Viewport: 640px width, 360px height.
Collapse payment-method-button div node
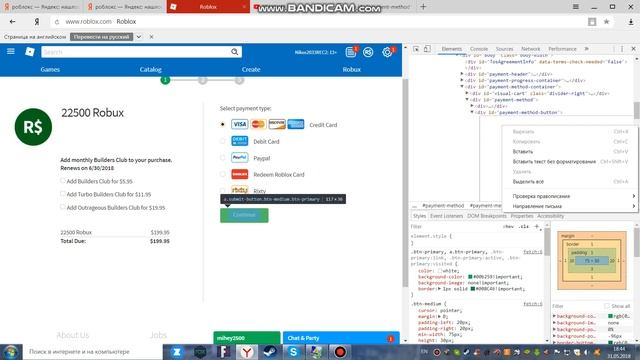tap(472, 112)
